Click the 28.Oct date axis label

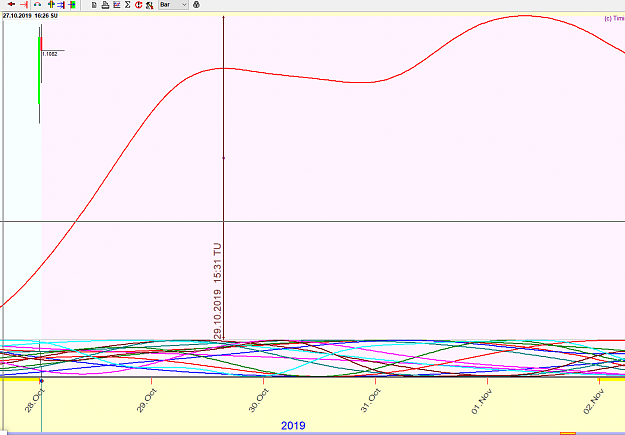tap(34, 400)
